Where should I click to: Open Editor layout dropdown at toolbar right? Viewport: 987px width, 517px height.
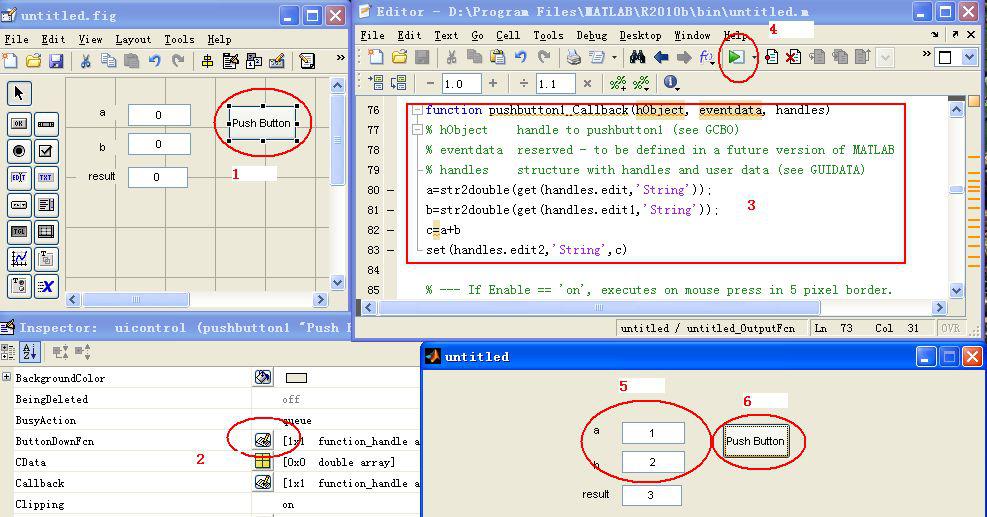pos(969,58)
